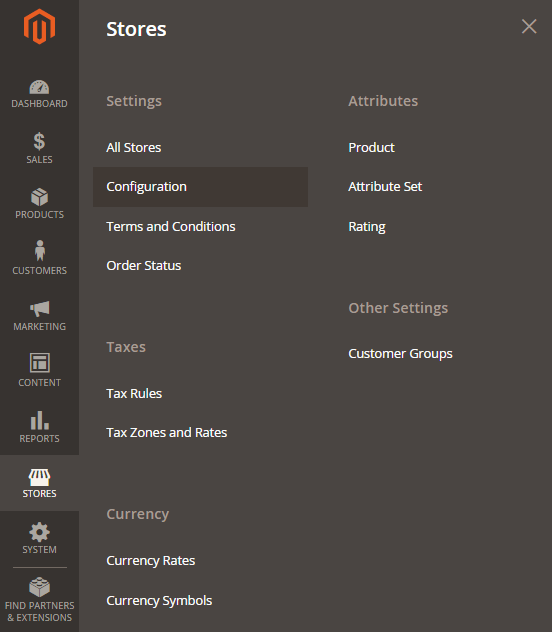This screenshot has width=552, height=632.
Task: Open the Sales dollar icon
Action: (39, 141)
